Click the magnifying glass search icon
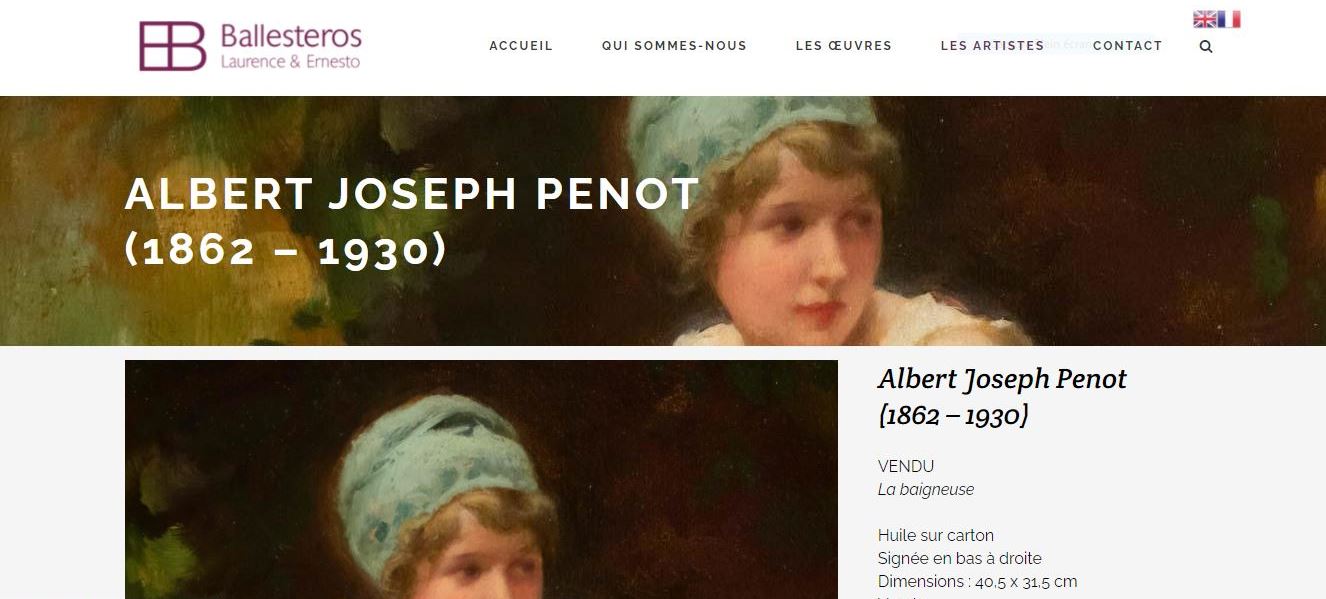 [1206, 46]
